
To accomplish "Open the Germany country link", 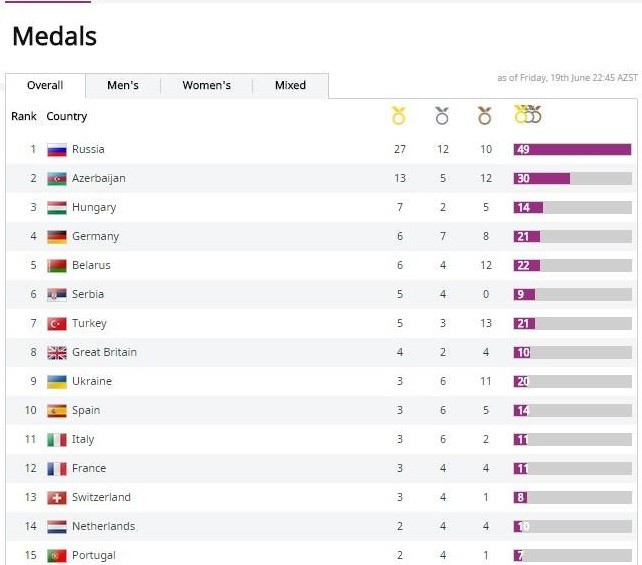I will 95,237.
